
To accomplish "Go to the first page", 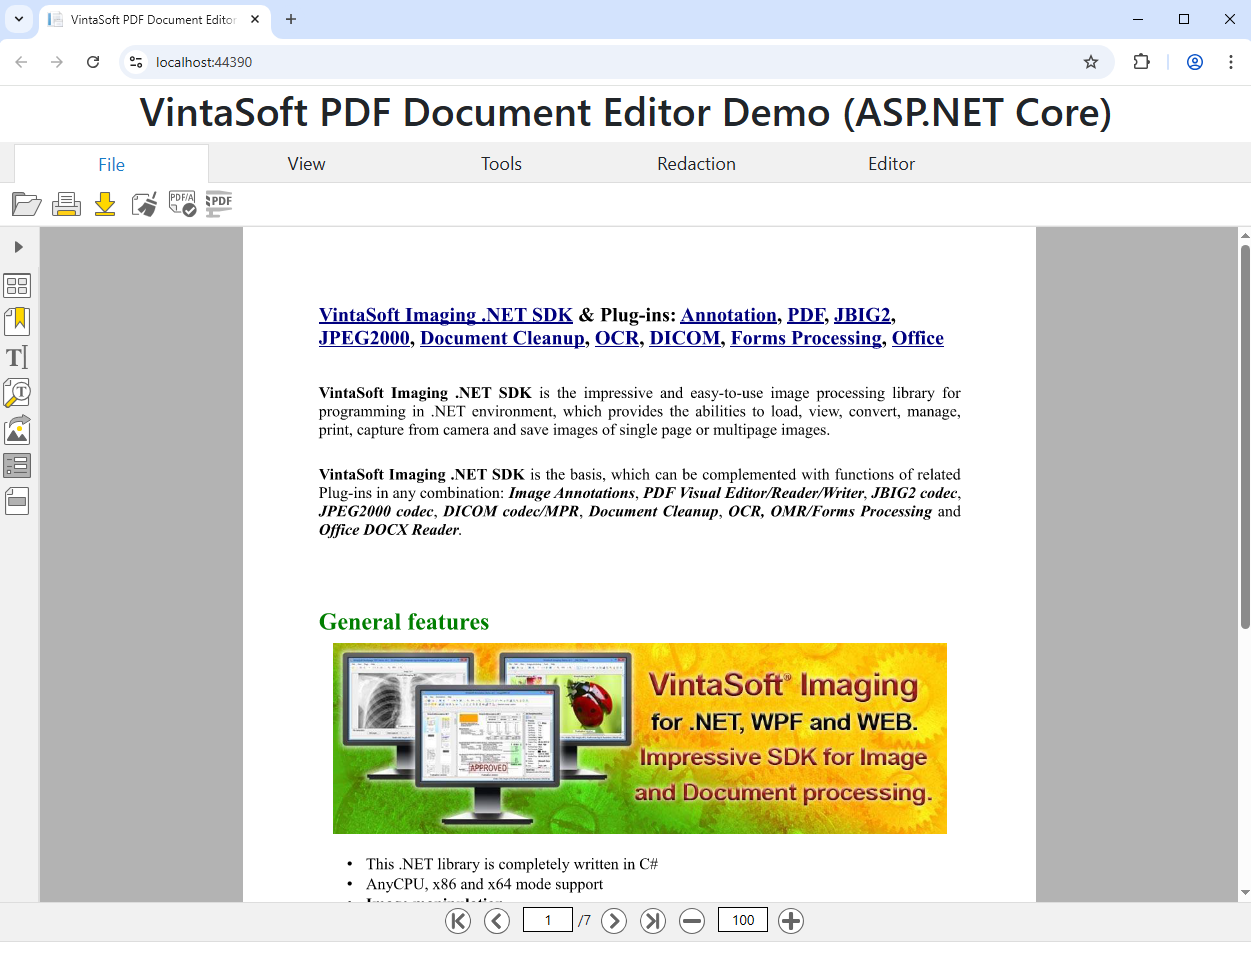I will click(x=458, y=921).
